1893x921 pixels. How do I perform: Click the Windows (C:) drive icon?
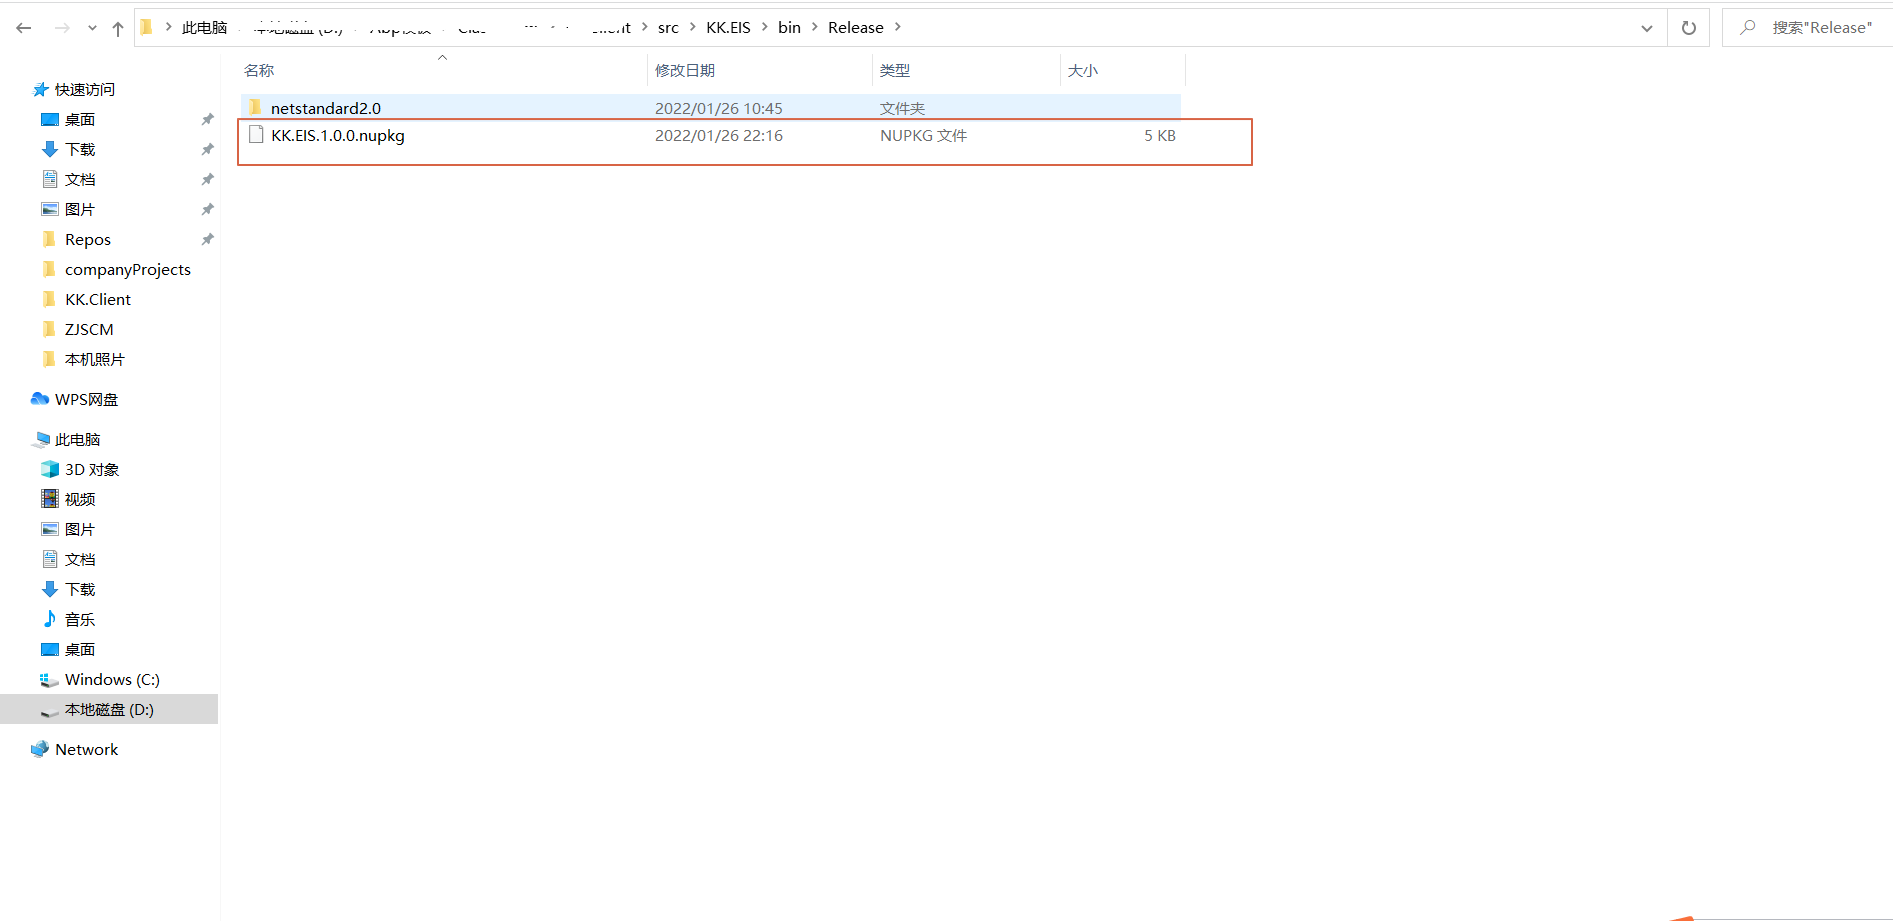49,680
